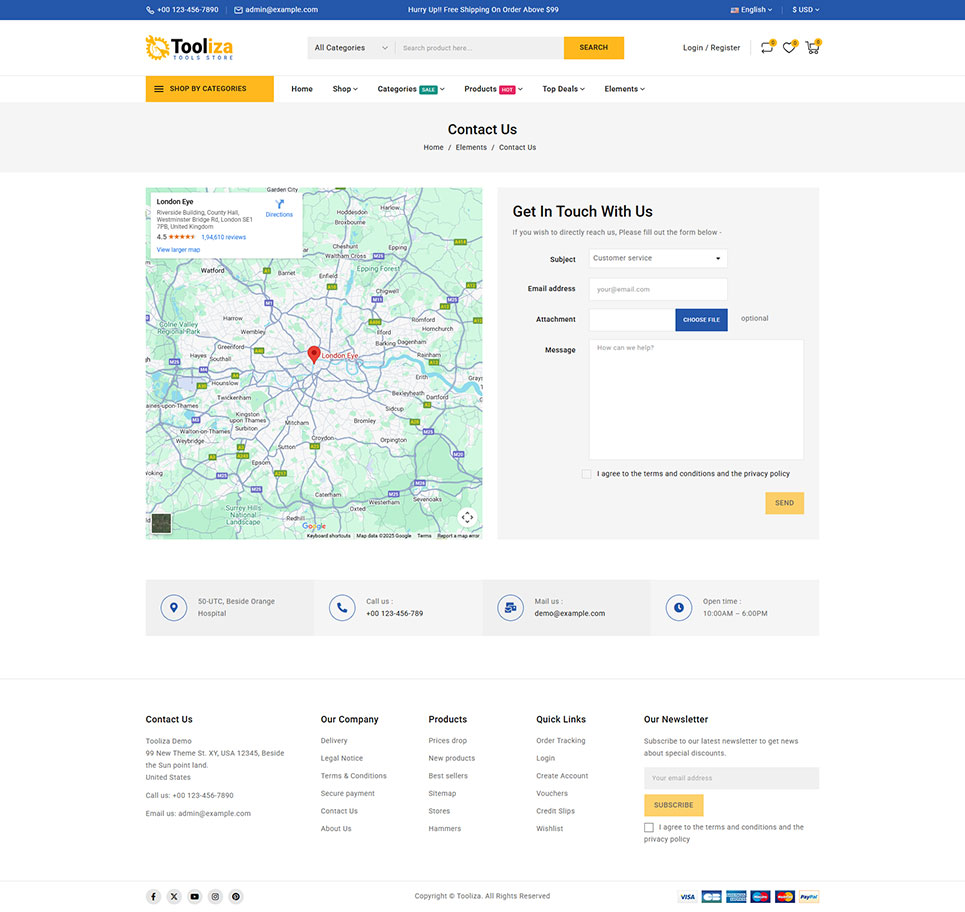Open the English language dropdown
The image size is (965, 912).
tap(751, 10)
